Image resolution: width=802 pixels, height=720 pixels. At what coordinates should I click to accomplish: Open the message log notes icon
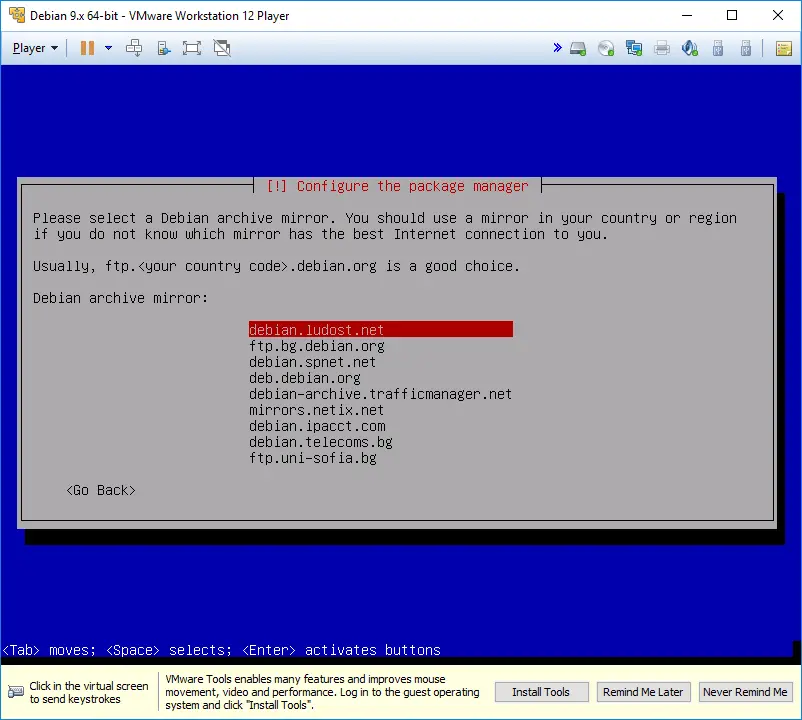click(784, 49)
